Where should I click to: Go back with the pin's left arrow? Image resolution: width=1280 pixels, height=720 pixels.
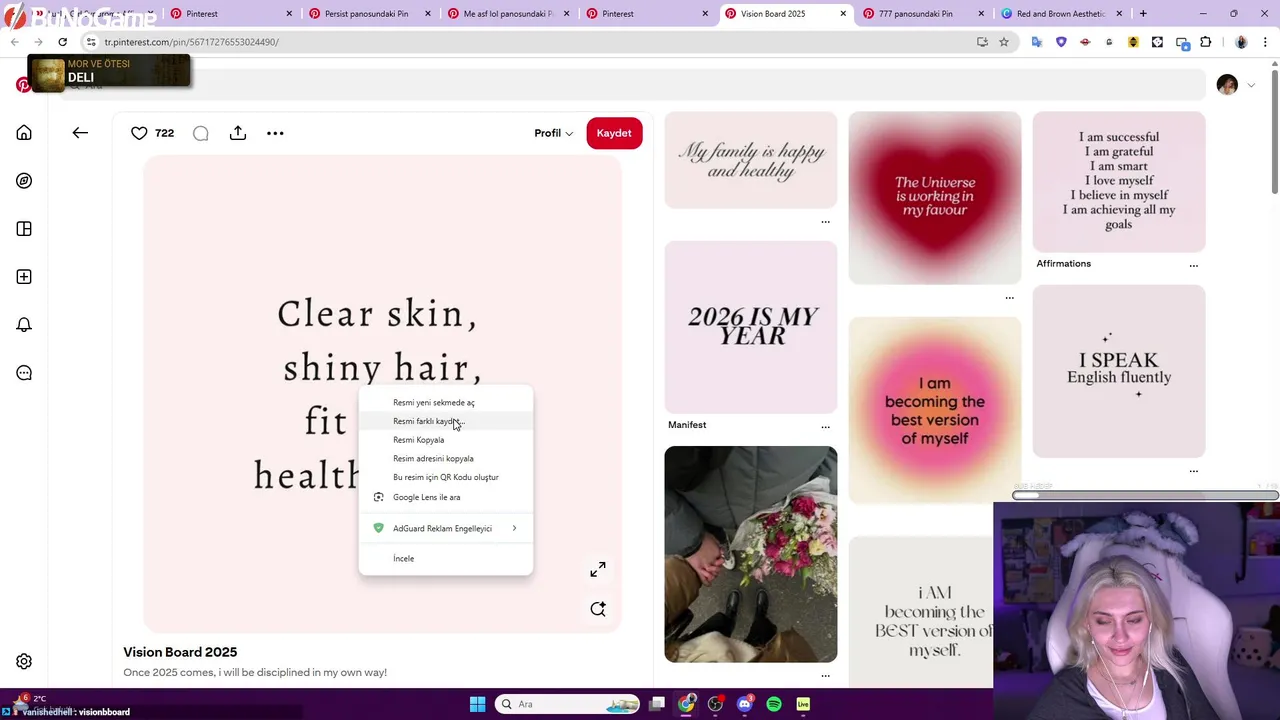(x=80, y=133)
